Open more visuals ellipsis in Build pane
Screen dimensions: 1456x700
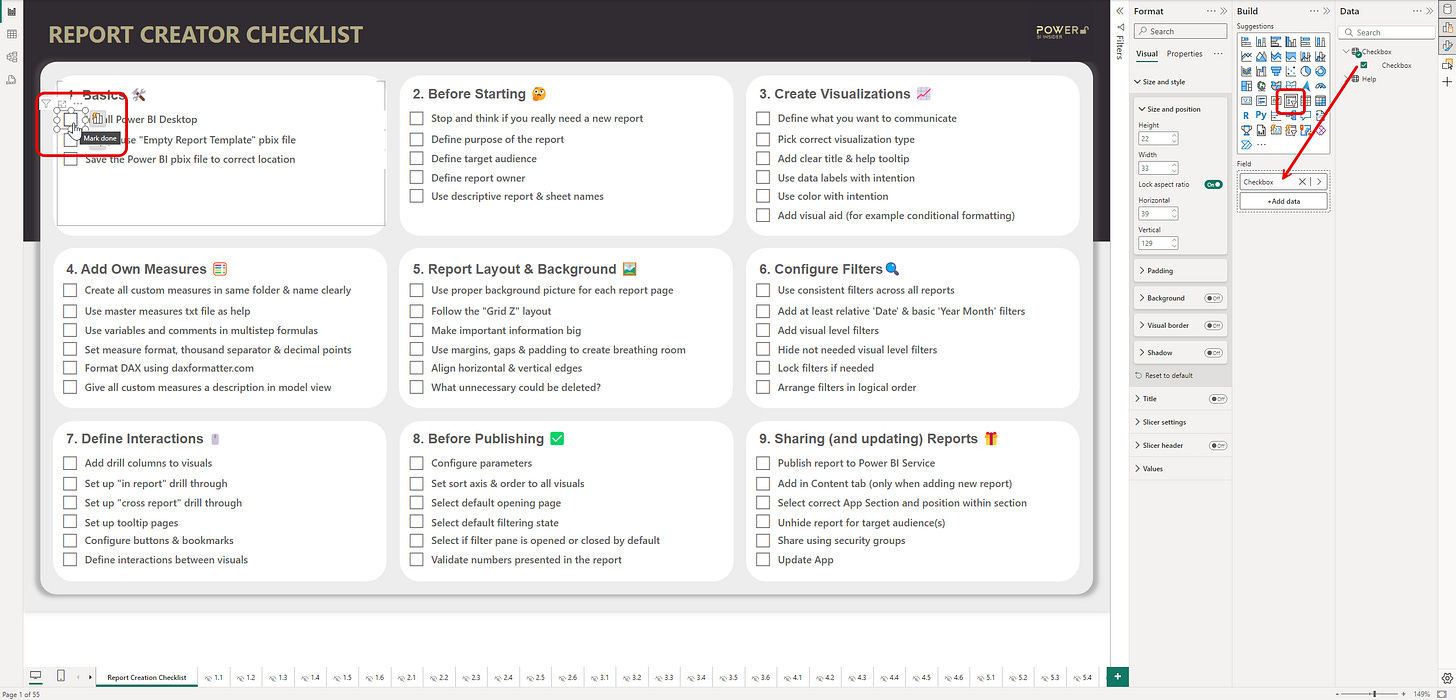(x=1261, y=144)
